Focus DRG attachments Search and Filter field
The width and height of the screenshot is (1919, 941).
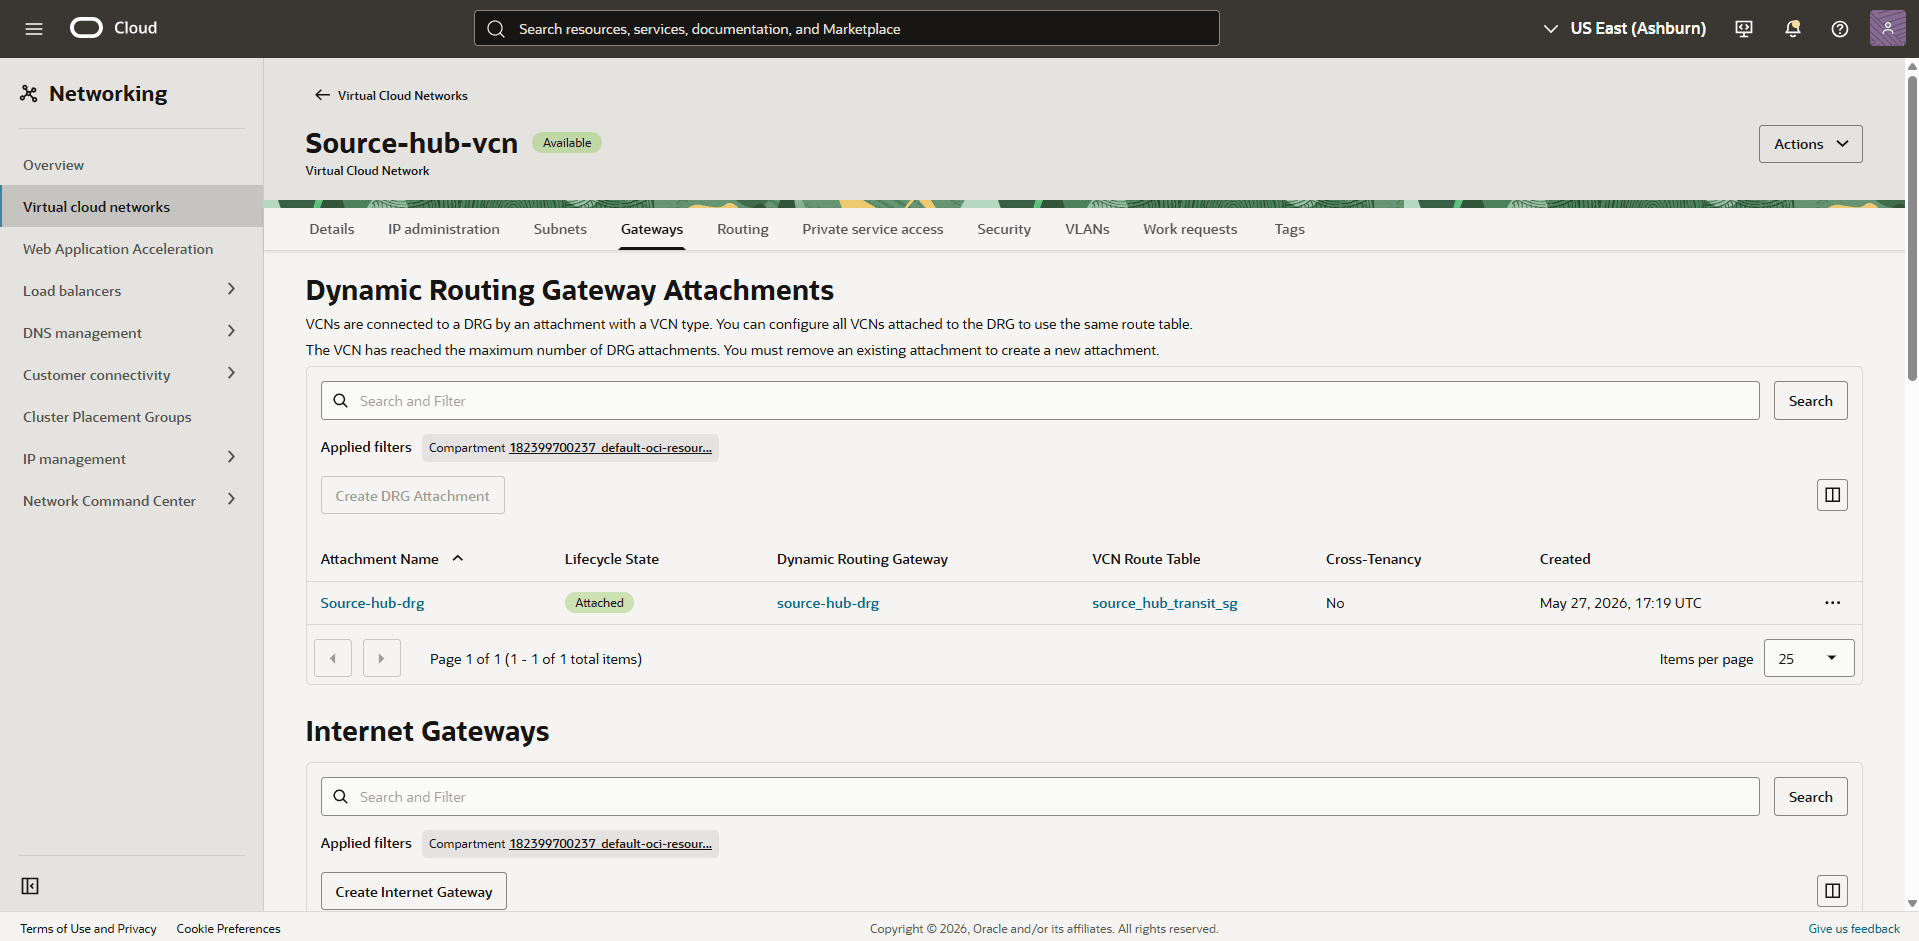click(x=1040, y=401)
